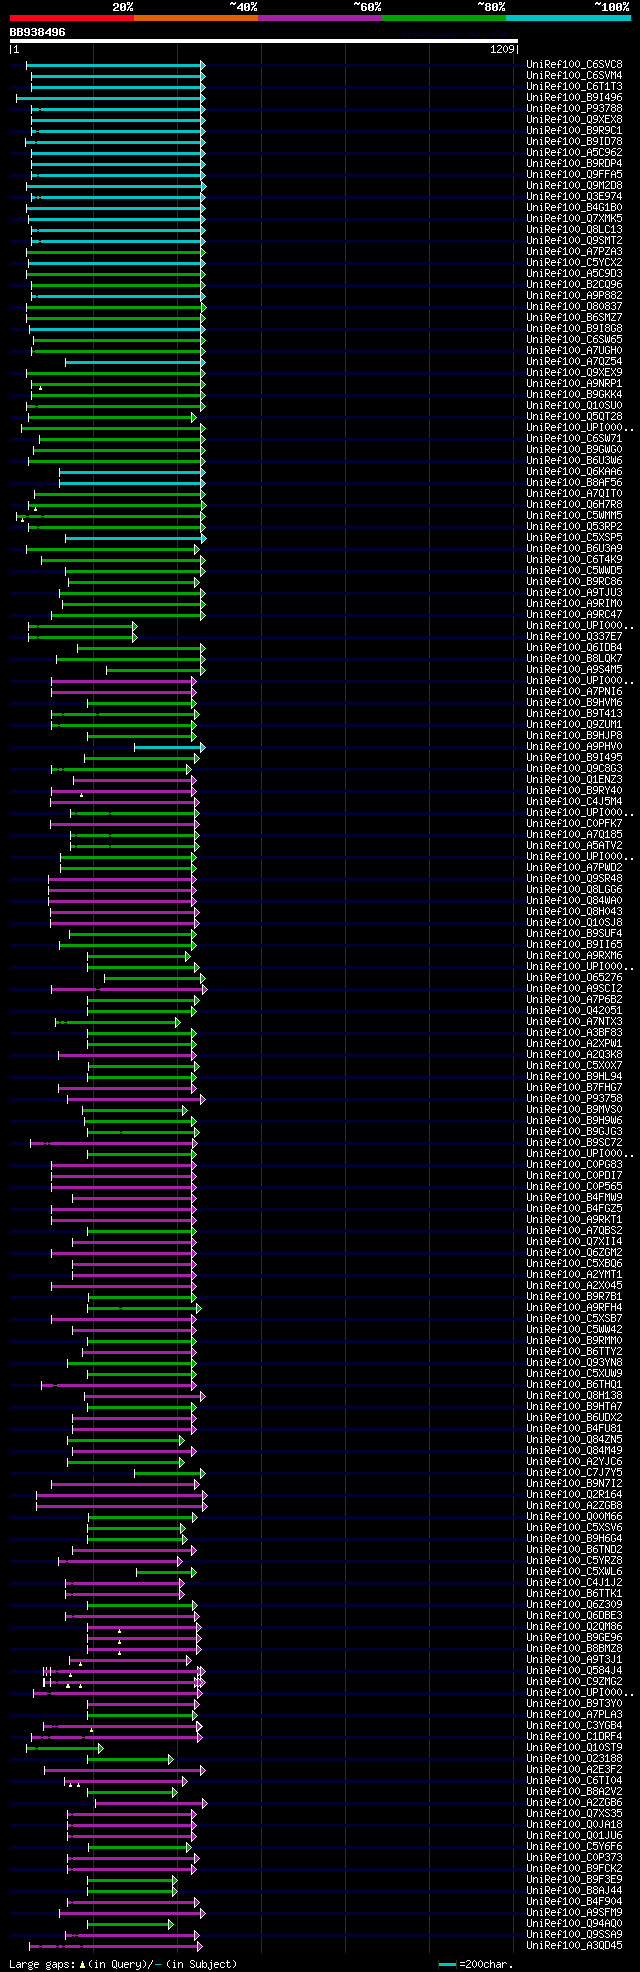The image size is (640, 1972).
Task: Select label UniRef100_C6TI04
Action: 574,1780
